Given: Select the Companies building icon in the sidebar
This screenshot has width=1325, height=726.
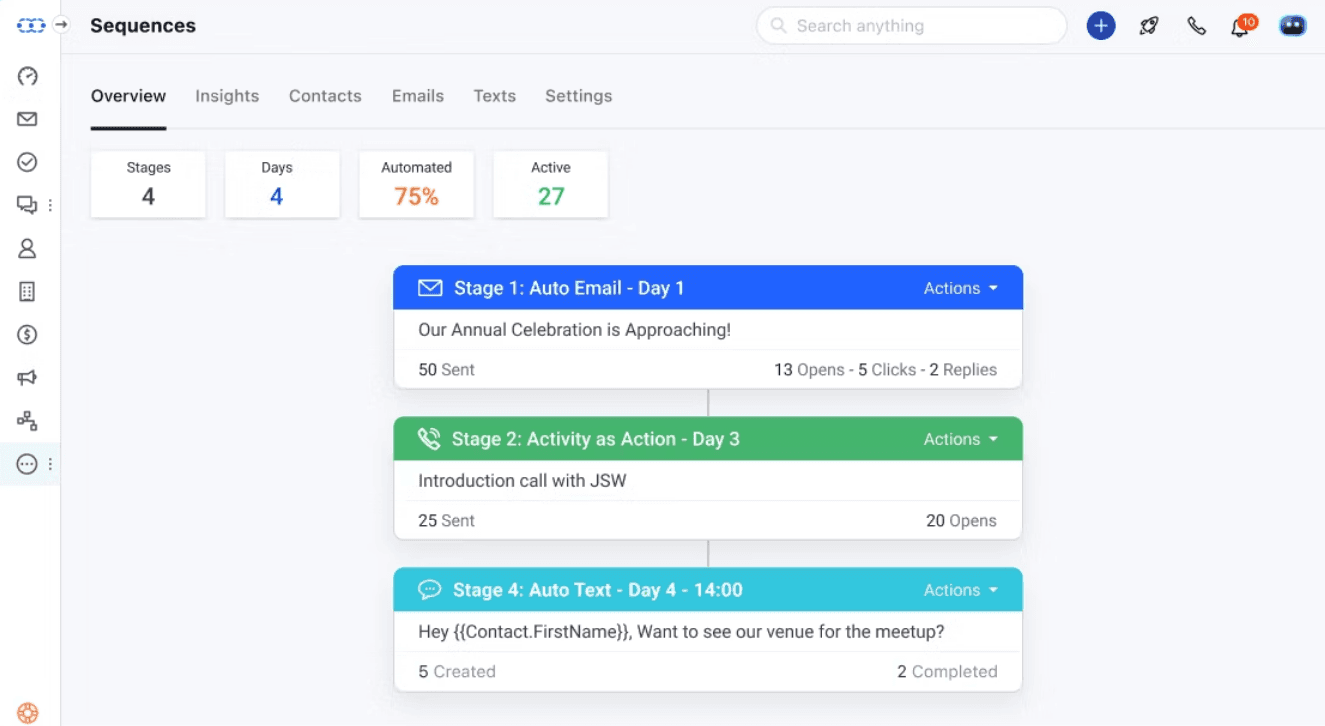Looking at the screenshot, I should pos(27,291).
